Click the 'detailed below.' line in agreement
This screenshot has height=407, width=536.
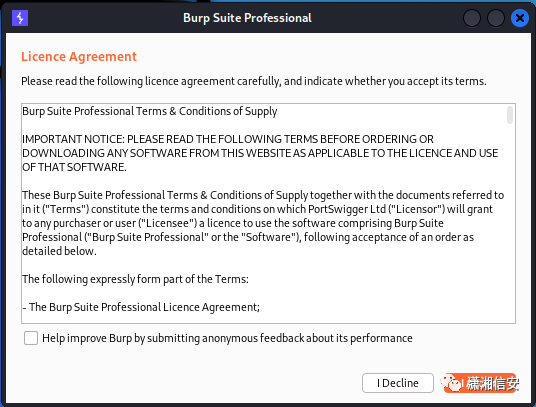coord(59,251)
